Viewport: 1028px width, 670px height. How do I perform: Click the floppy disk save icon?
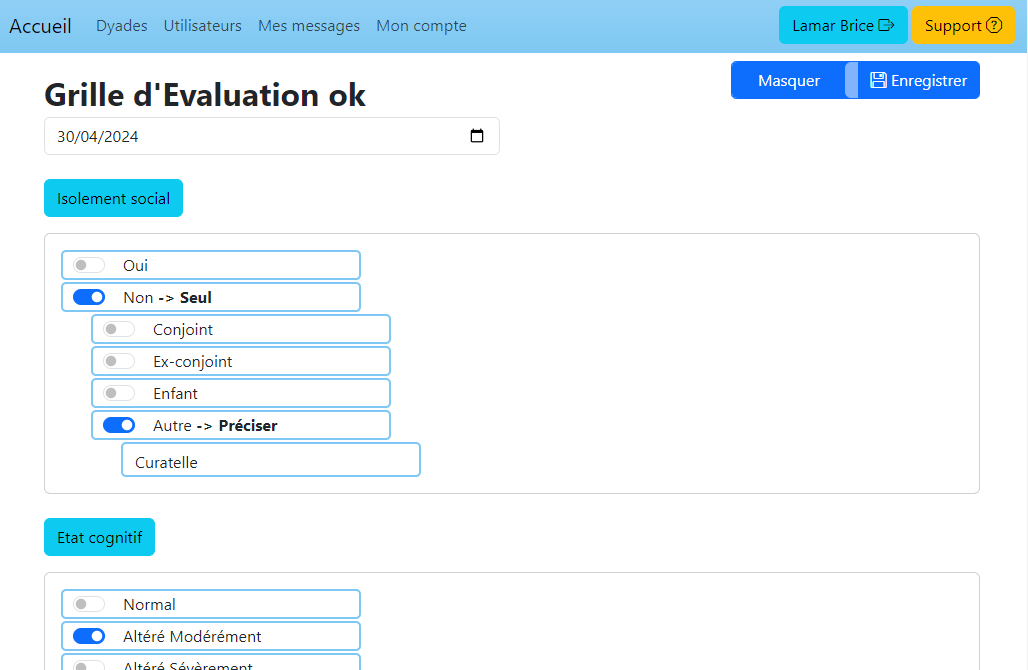(878, 80)
